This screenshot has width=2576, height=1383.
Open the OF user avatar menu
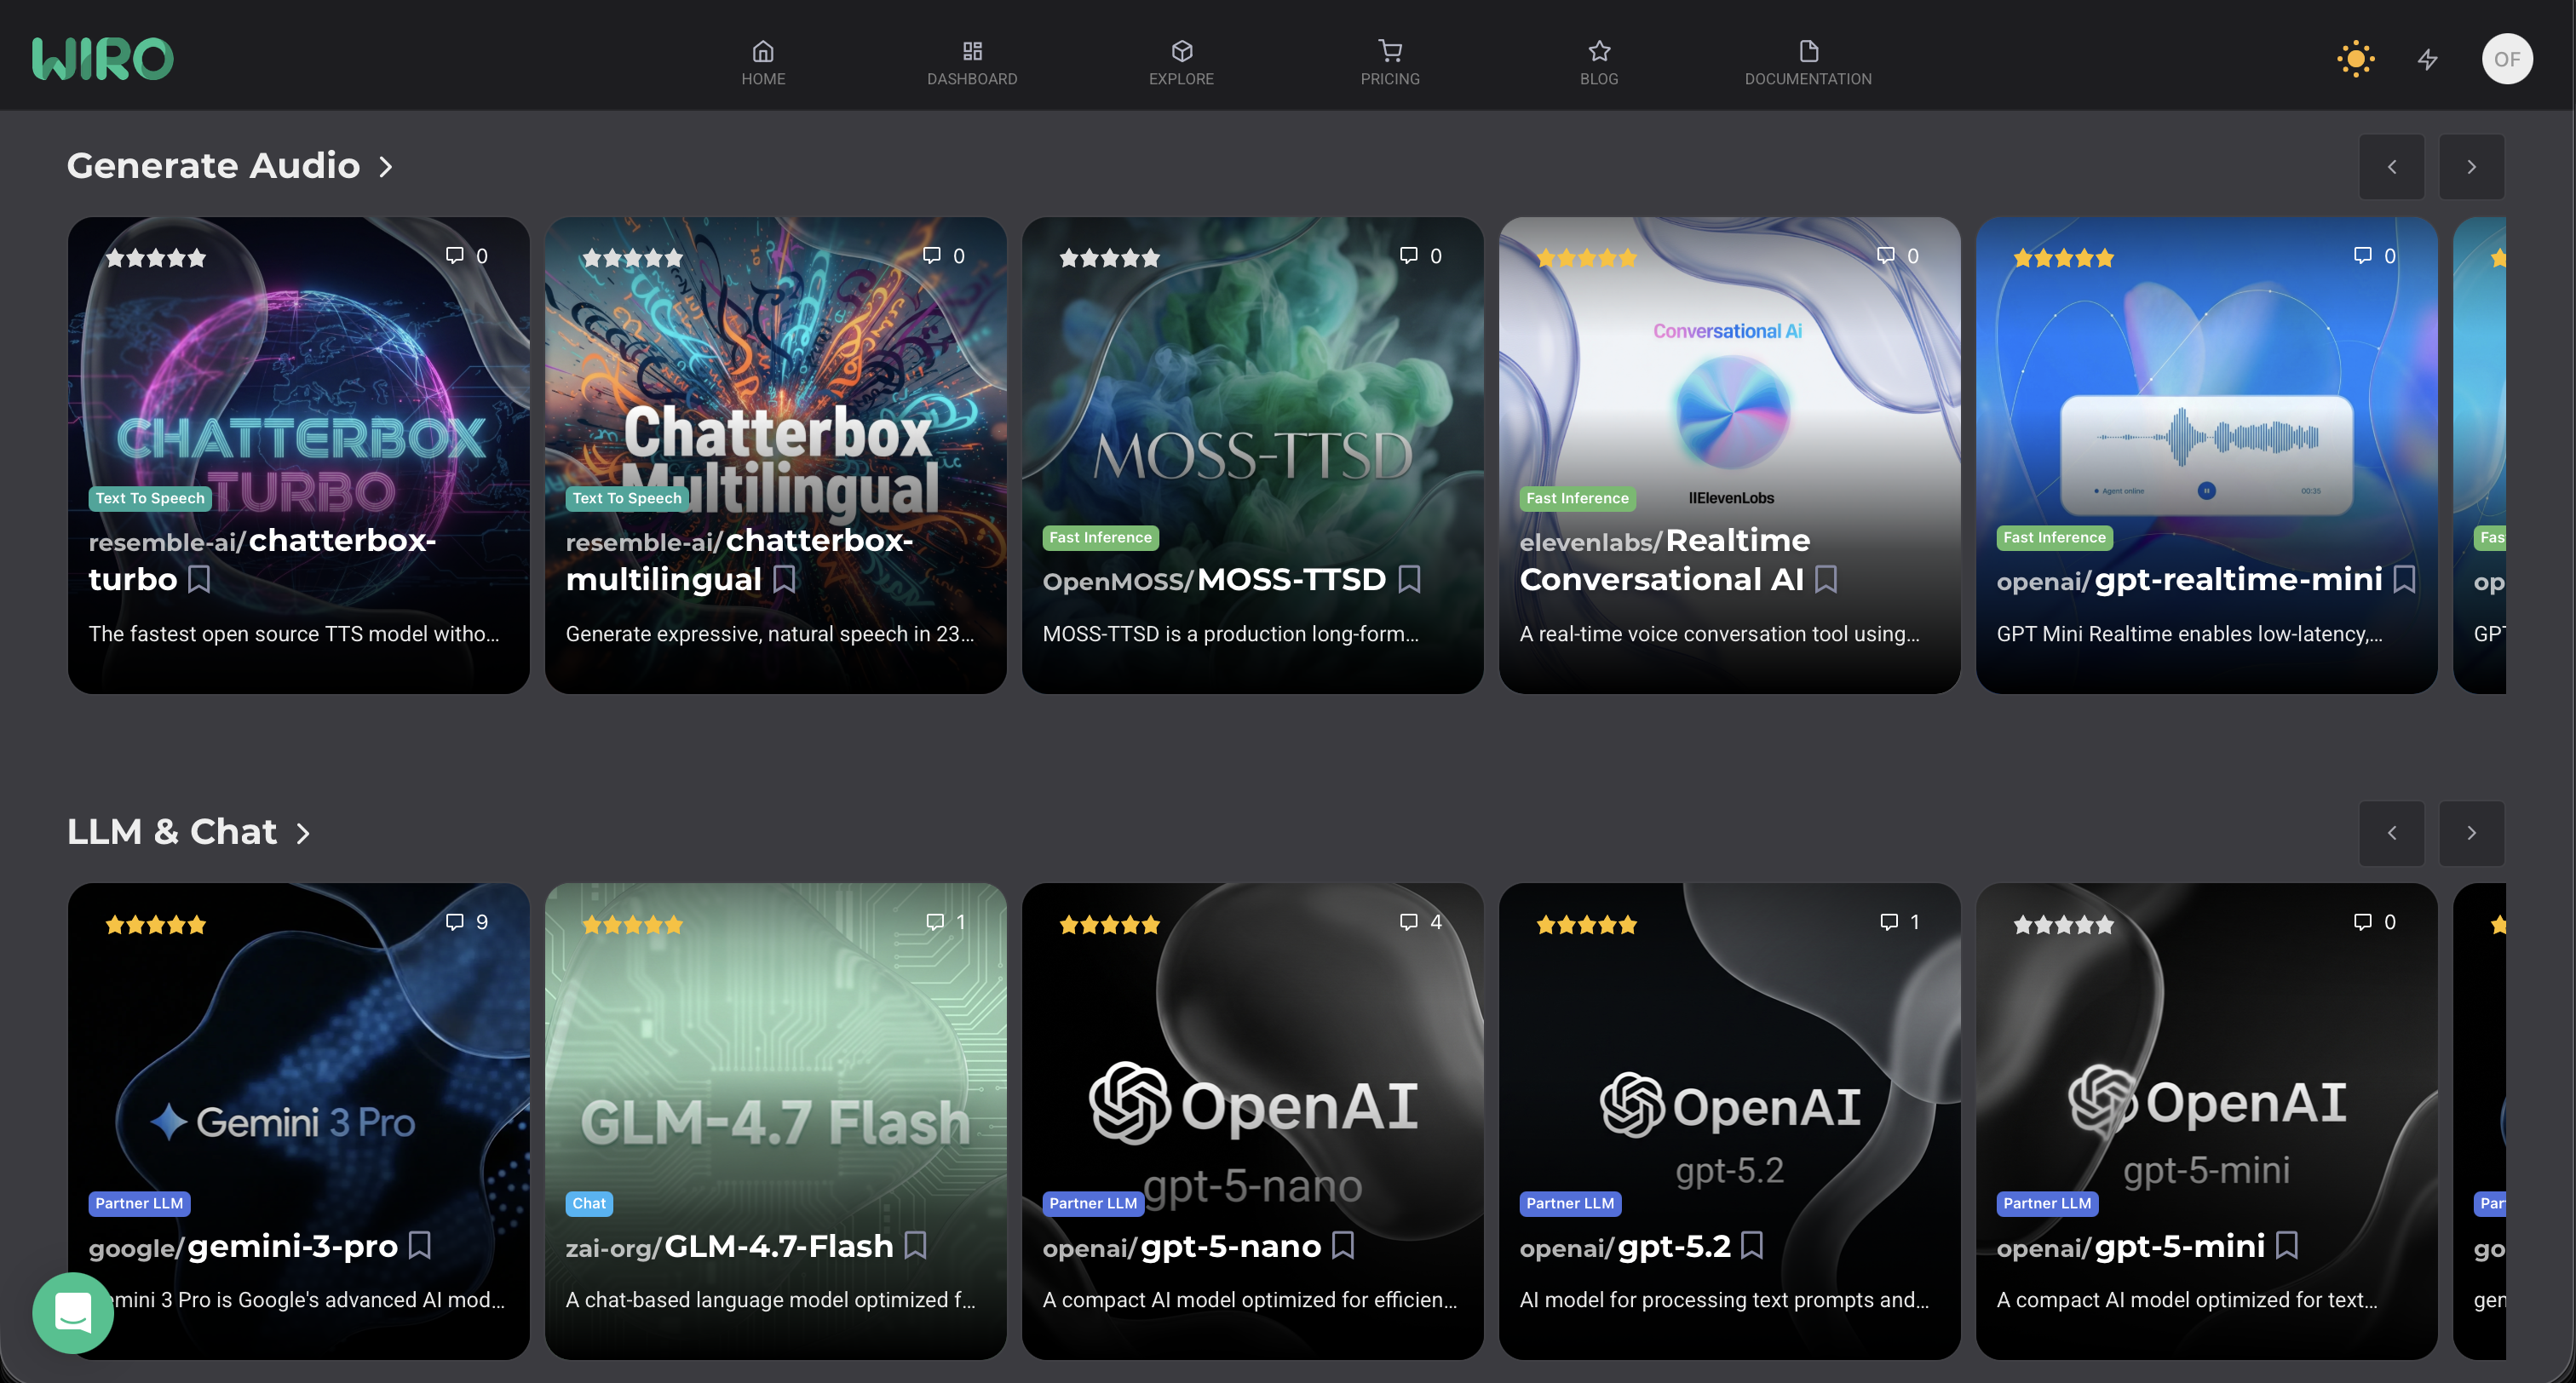point(2506,59)
